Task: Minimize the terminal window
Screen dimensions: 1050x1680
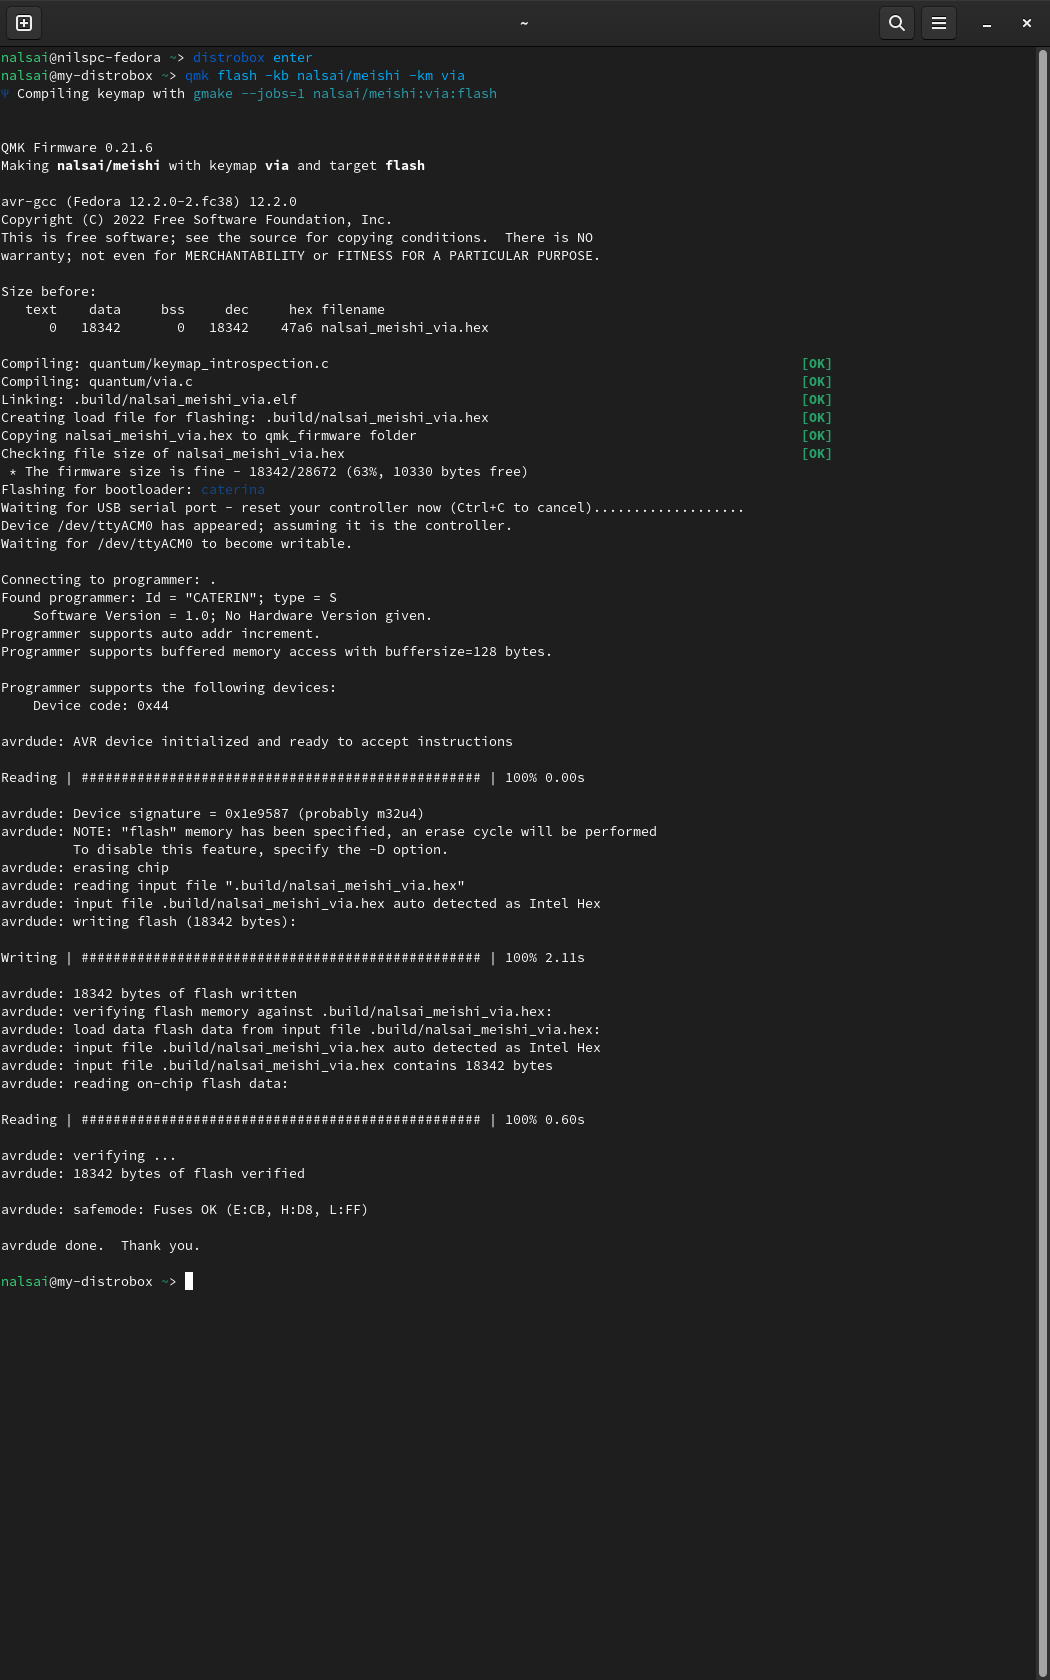Action: pos(987,23)
